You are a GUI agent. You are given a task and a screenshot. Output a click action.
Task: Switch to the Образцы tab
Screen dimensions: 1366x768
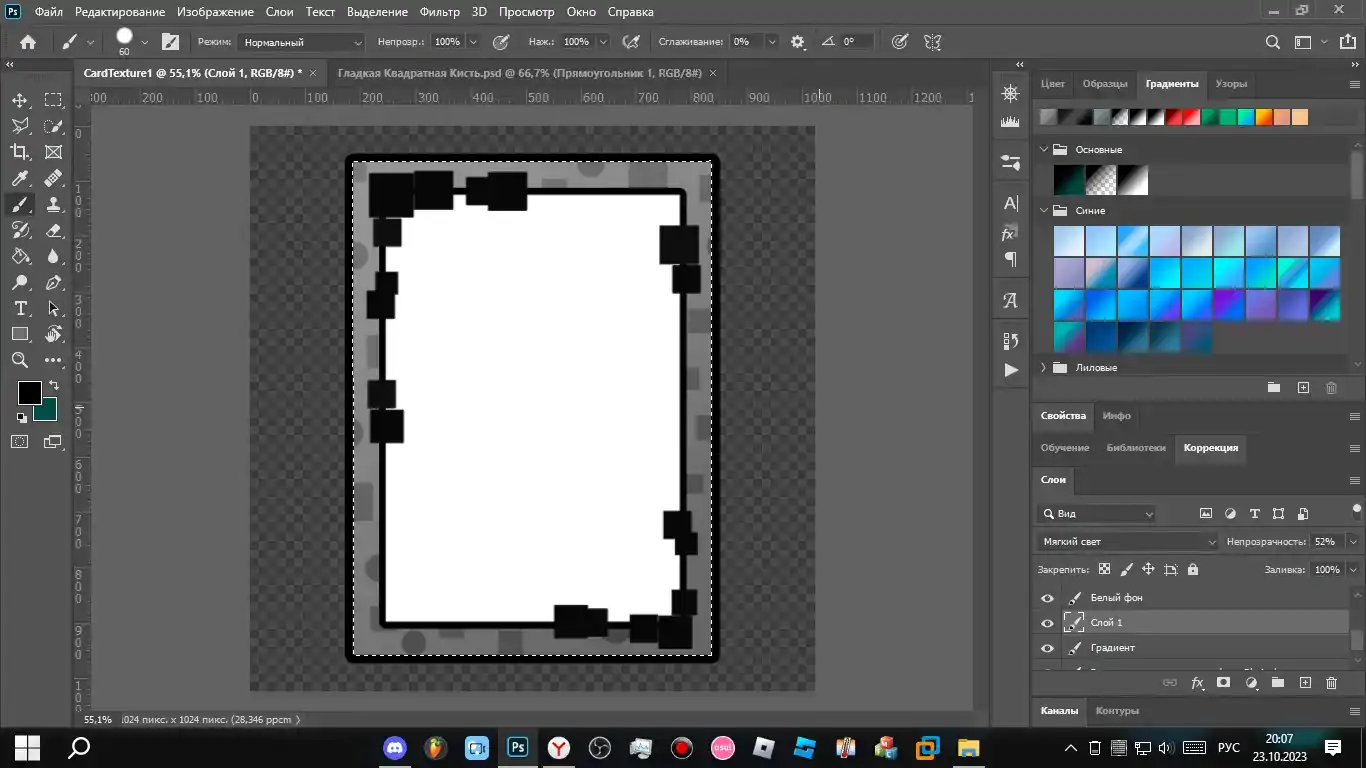pyautogui.click(x=1105, y=84)
